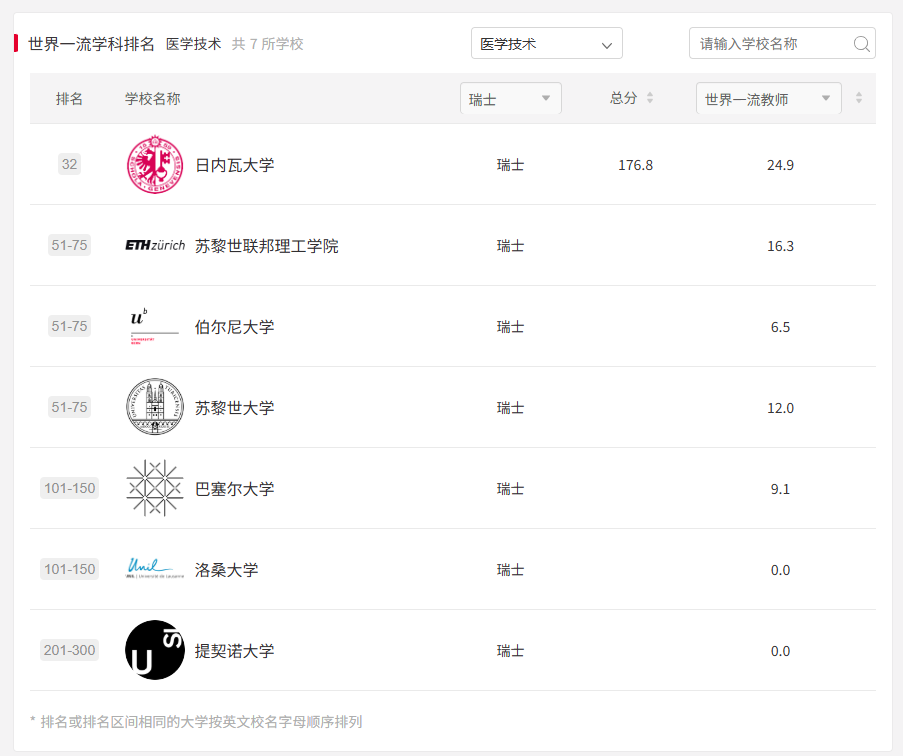Click total score 176.8

(x=635, y=165)
